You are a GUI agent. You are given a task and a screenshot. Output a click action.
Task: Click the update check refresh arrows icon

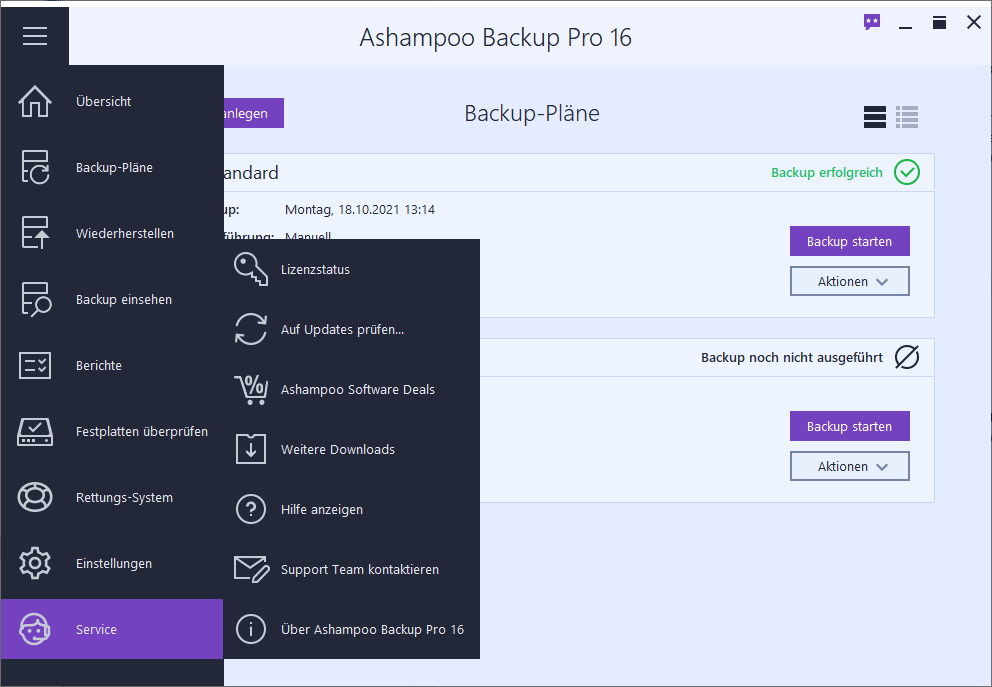[251, 329]
